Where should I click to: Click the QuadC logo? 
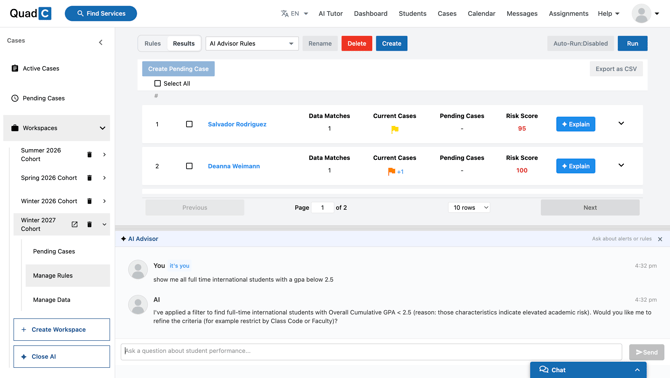click(x=30, y=13)
